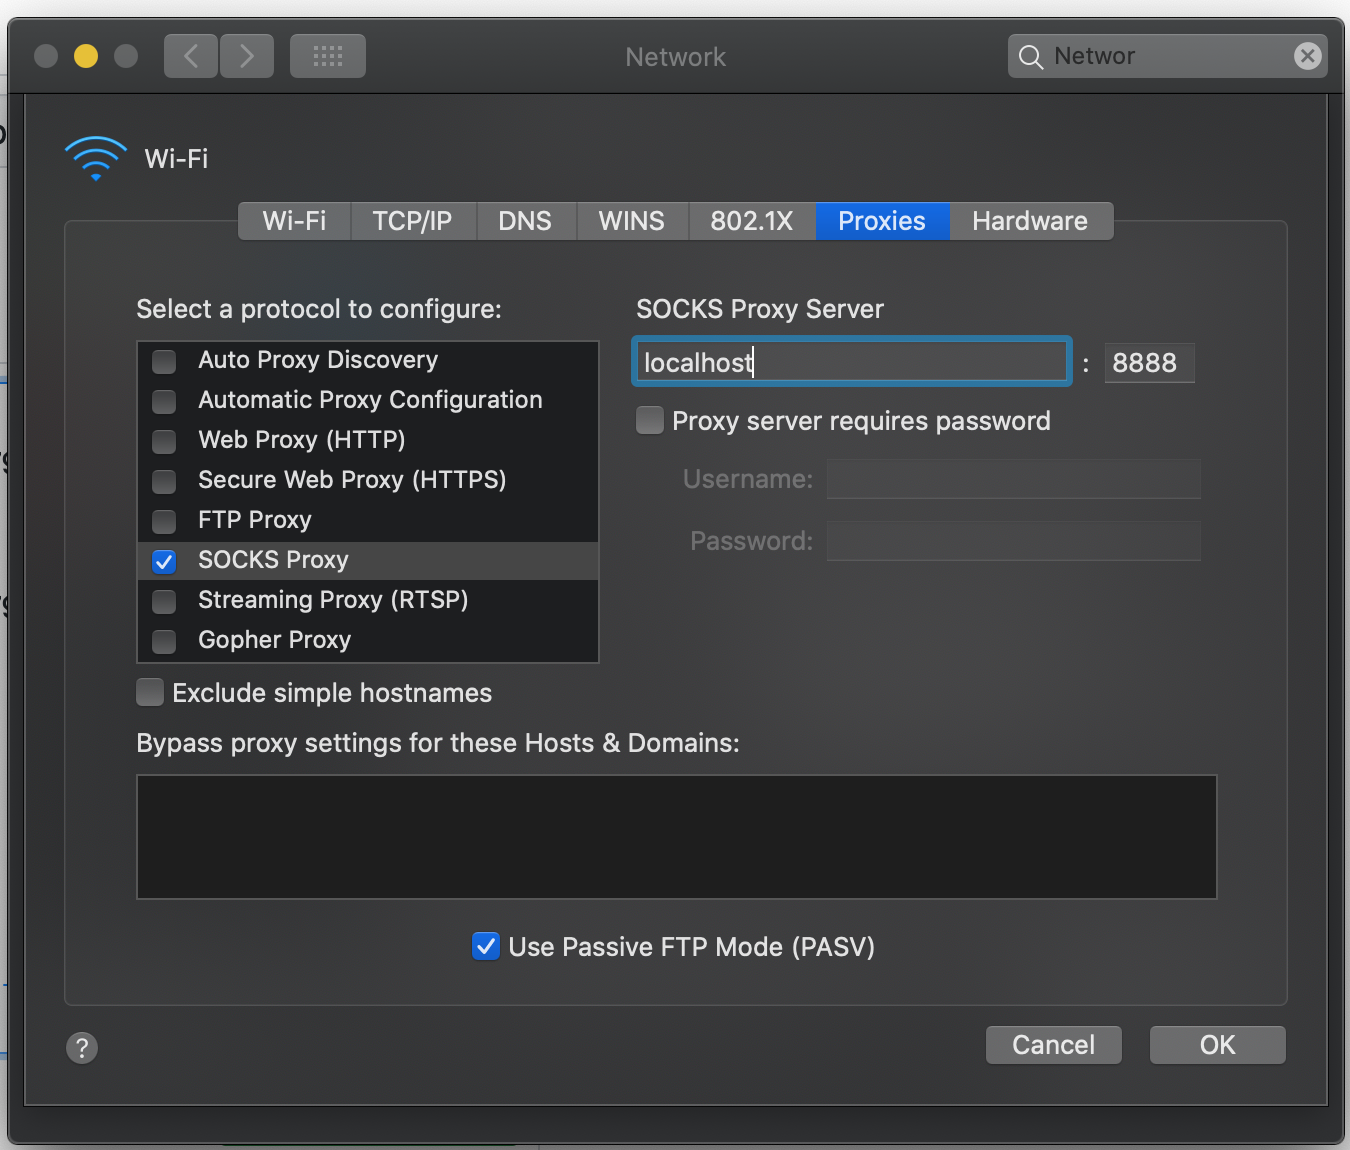Enable Streaming Proxy (RTSP) checkbox
Image resolution: width=1350 pixels, height=1150 pixels.
(164, 601)
